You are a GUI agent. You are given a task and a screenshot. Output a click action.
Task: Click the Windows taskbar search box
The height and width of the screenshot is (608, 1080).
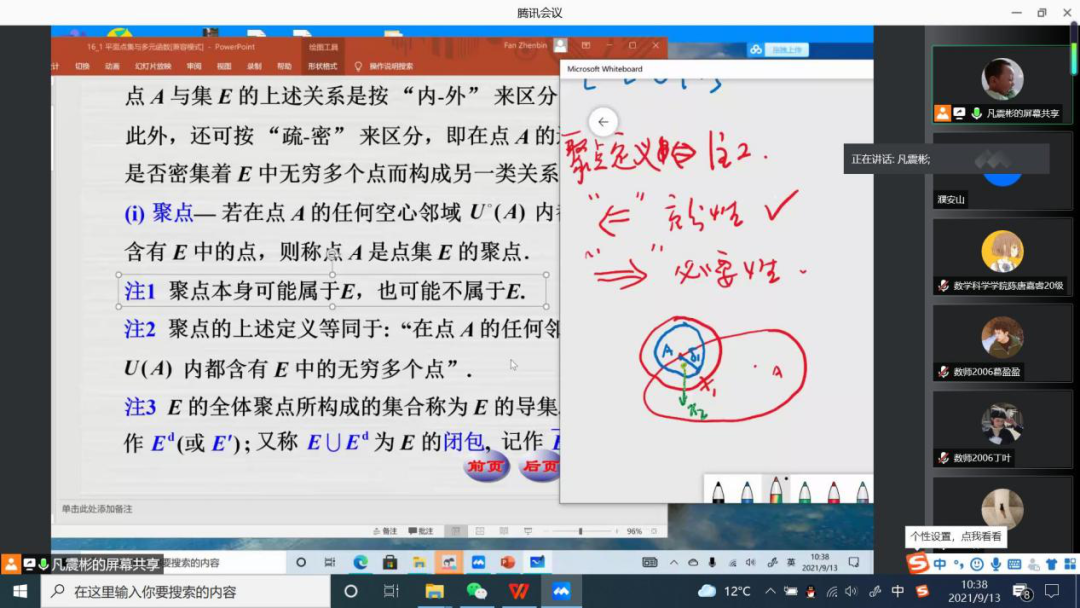click(x=186, y=591)
